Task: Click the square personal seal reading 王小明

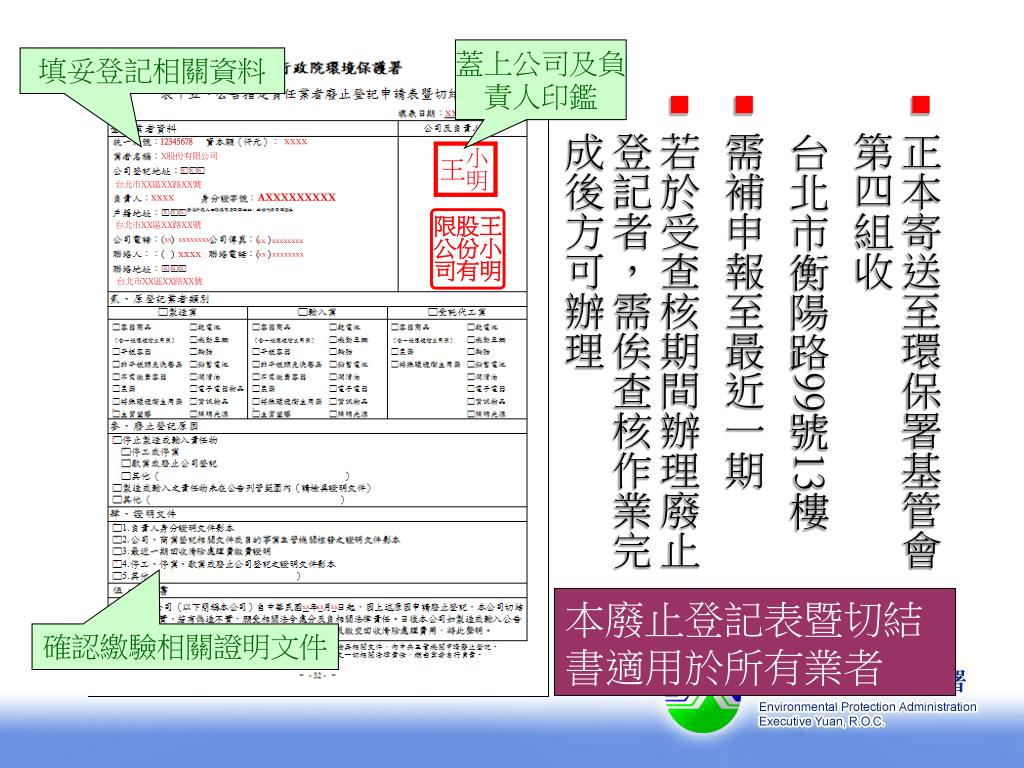Action: (466, 169)
